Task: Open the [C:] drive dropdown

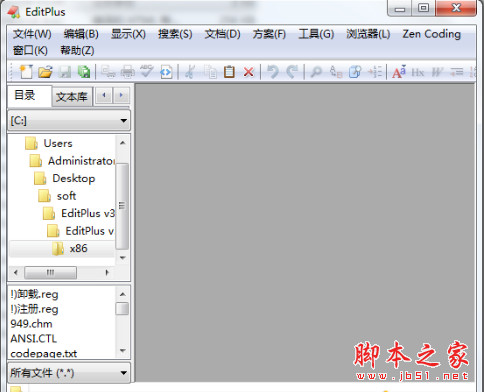Action: pos(69,120)
